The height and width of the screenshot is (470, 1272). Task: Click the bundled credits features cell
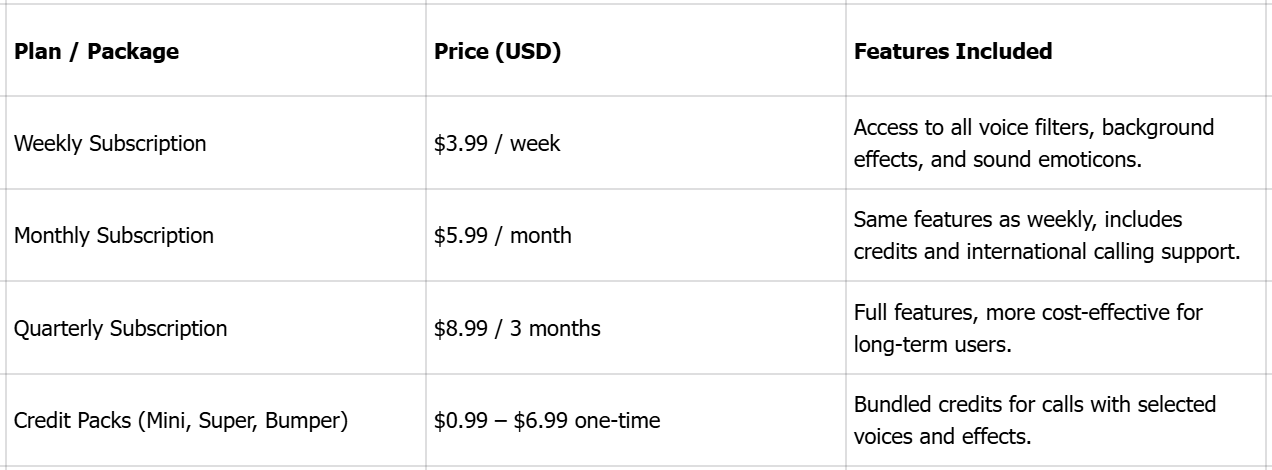click(1034, 421)
